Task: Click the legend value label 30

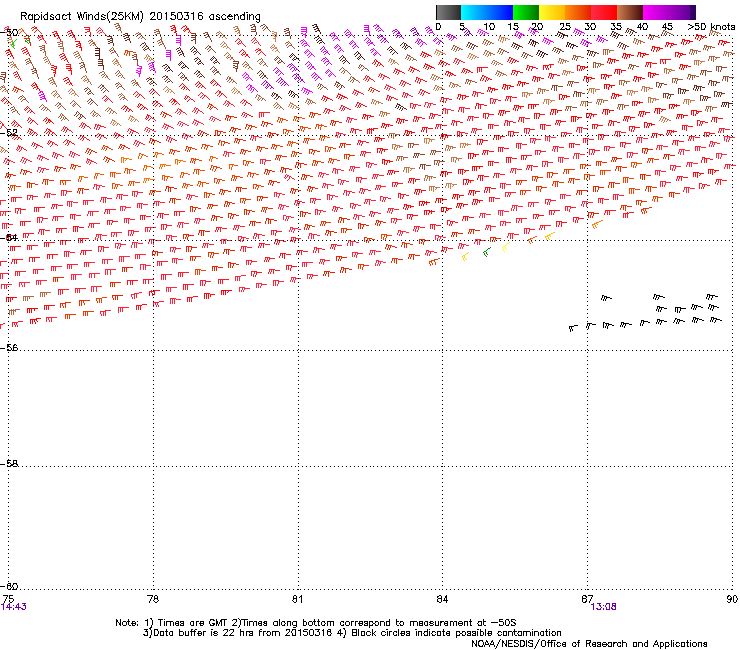Action: click(x=590, y=27)
